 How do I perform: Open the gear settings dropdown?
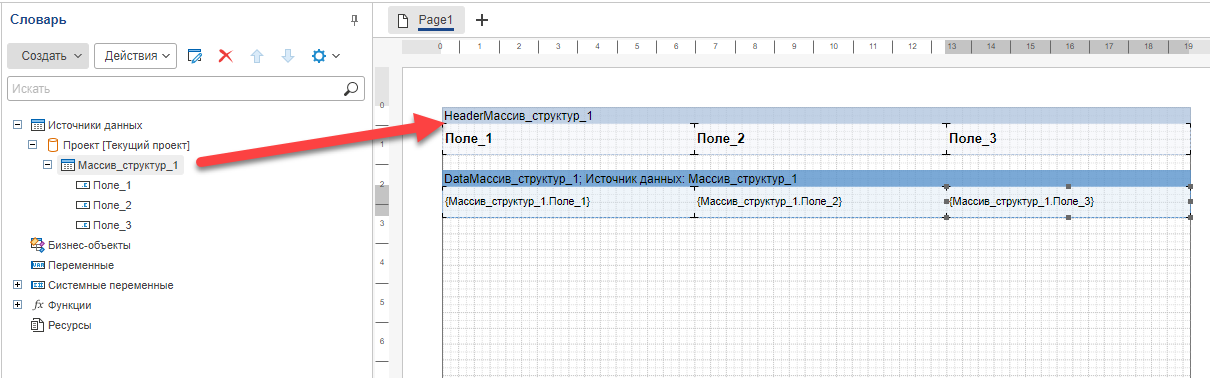click(x=326, y=56)
